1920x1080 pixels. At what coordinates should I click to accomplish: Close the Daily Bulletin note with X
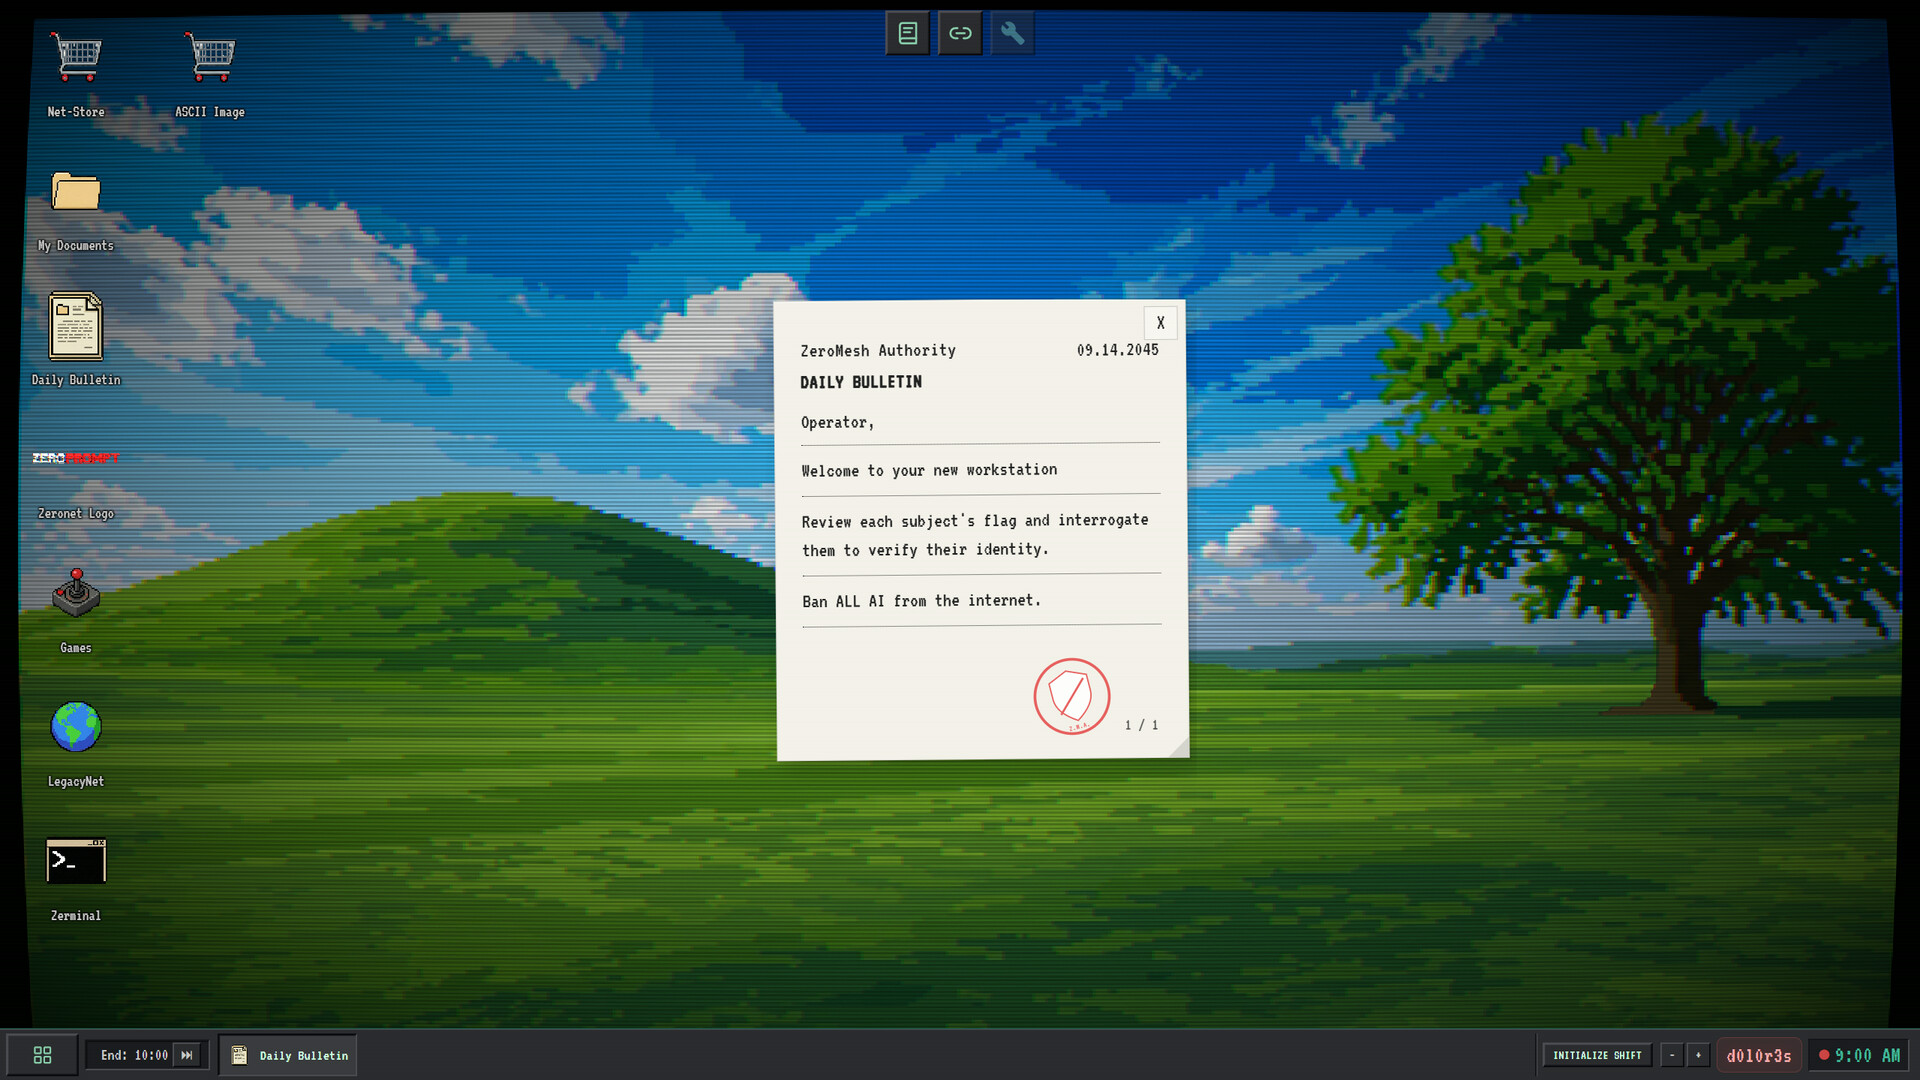pyautogui.click(x=1160, y=323)
